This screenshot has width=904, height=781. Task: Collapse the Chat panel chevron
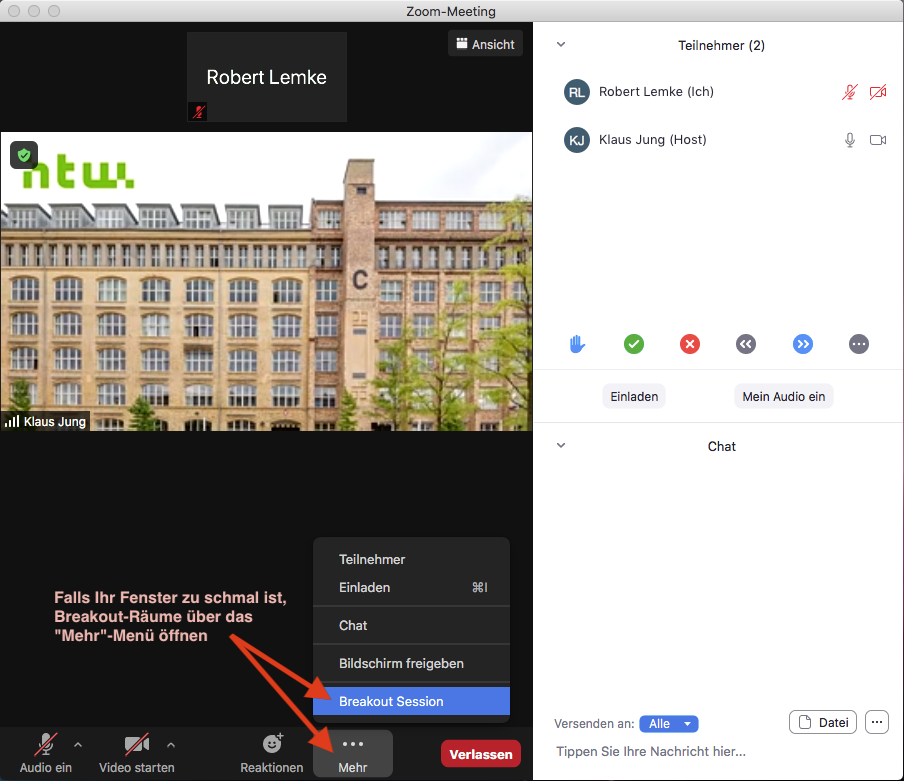[x=561, y=446]
